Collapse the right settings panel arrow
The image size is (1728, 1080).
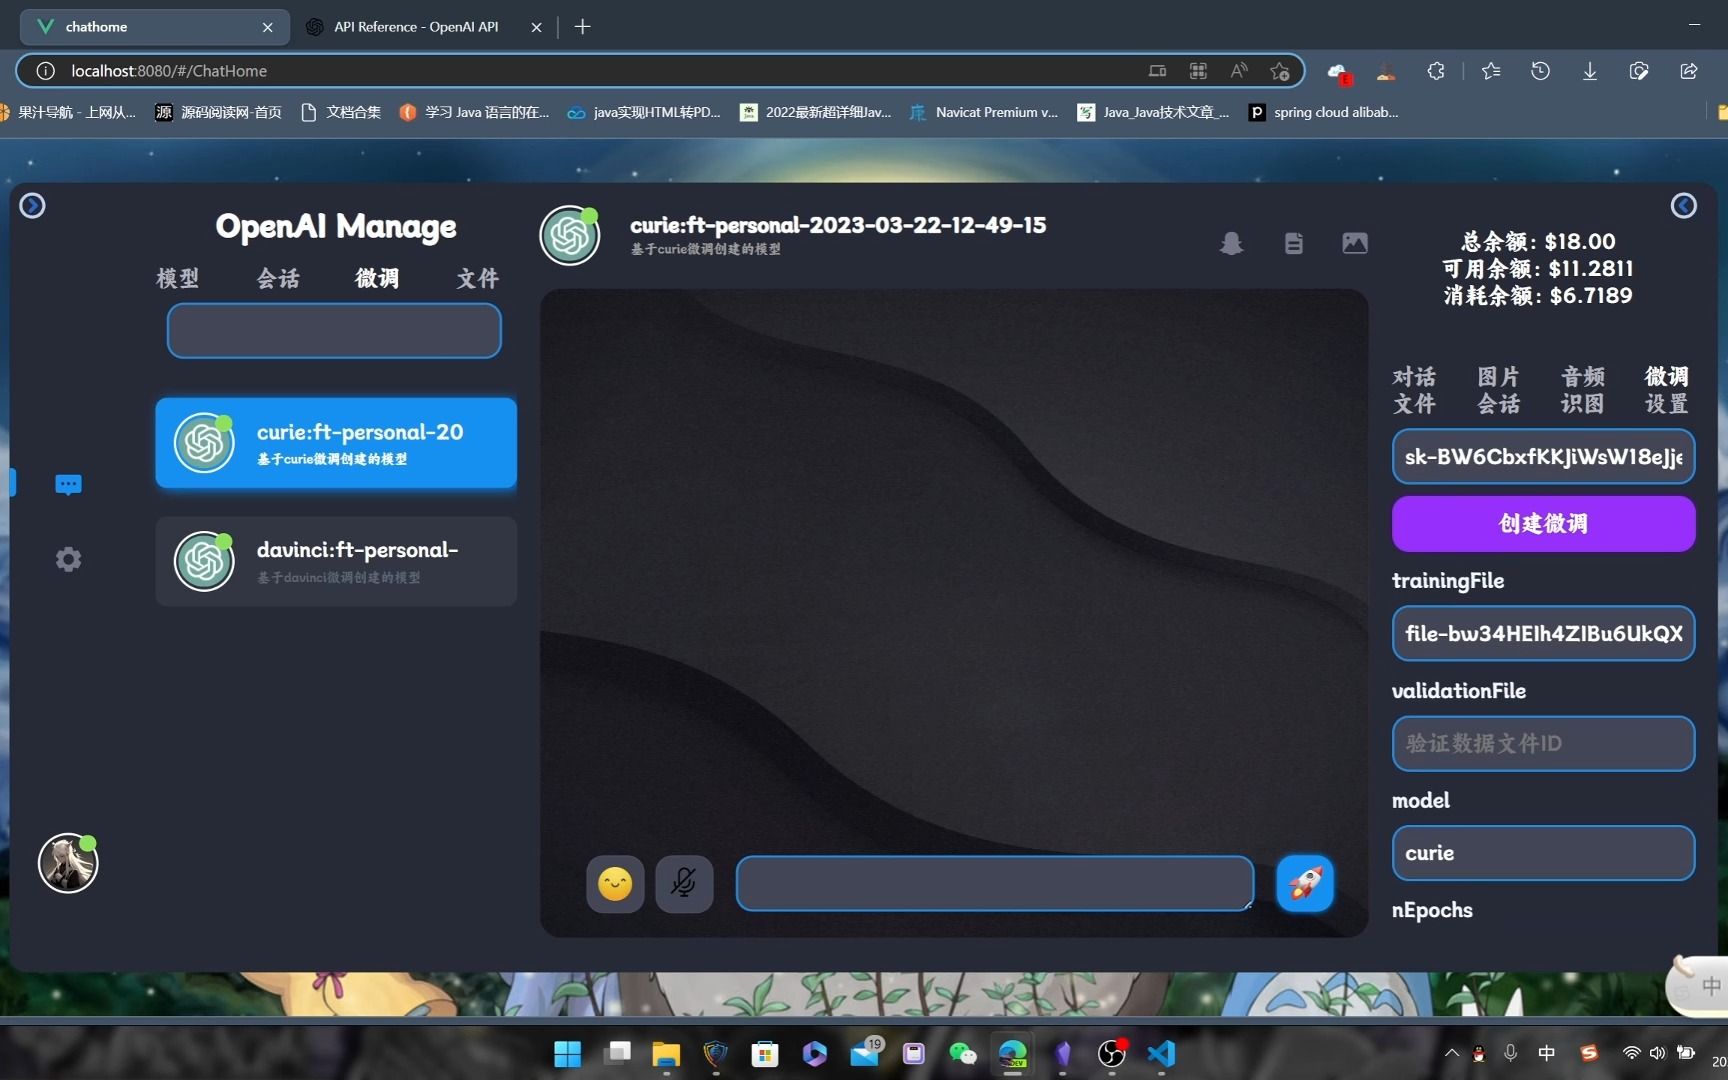tap(1683, 206)
